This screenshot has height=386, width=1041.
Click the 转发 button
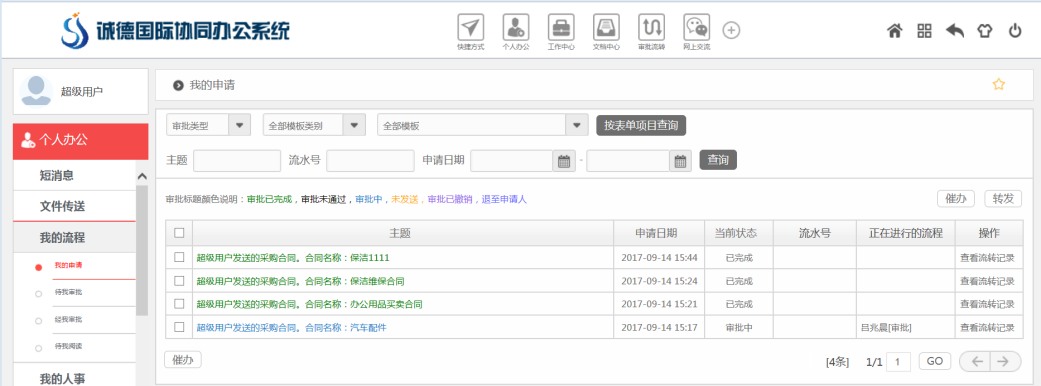pyautogui.click(x=1002, y=199)
